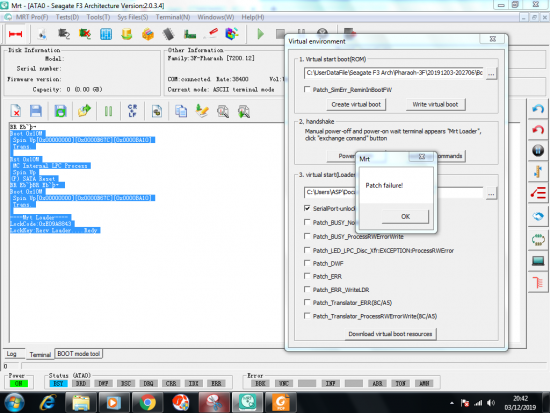Tick the Patch_DWF checkbox
Screen dimensions: 550x413
click(x=307, y=263)
